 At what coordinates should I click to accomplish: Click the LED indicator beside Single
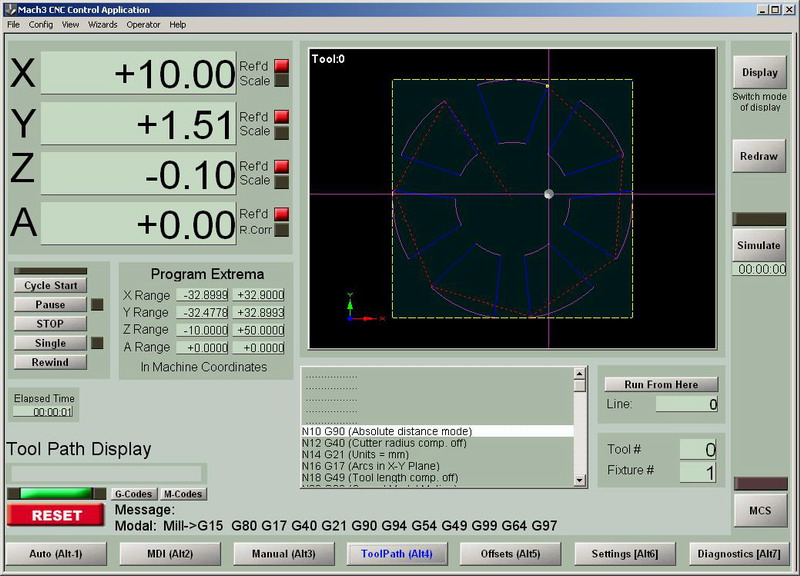(x=97, y=343)
